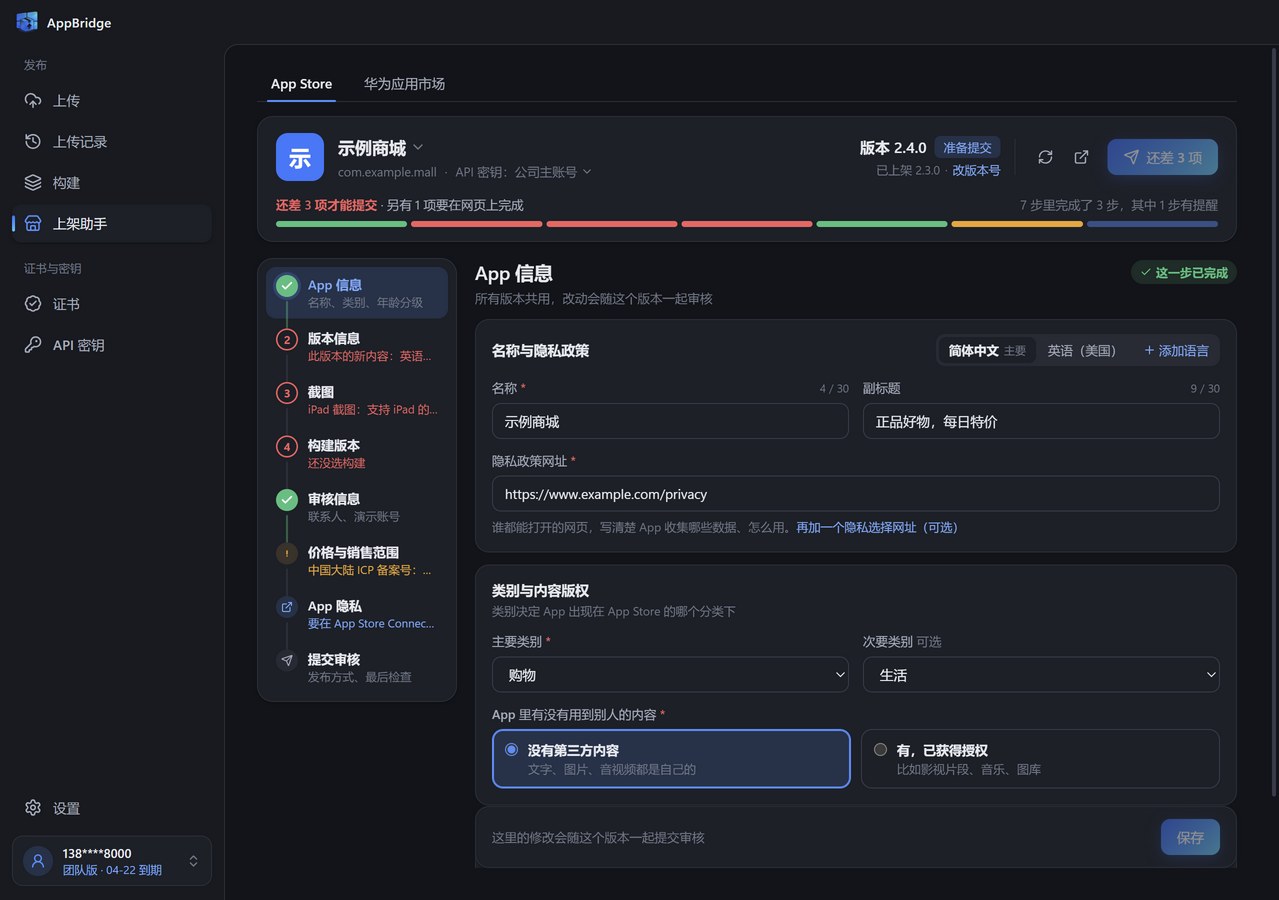The width and height of the screenshot is (1279, 900).
Task: Open the 构建版本 step
Action: (x=357, y=453)
